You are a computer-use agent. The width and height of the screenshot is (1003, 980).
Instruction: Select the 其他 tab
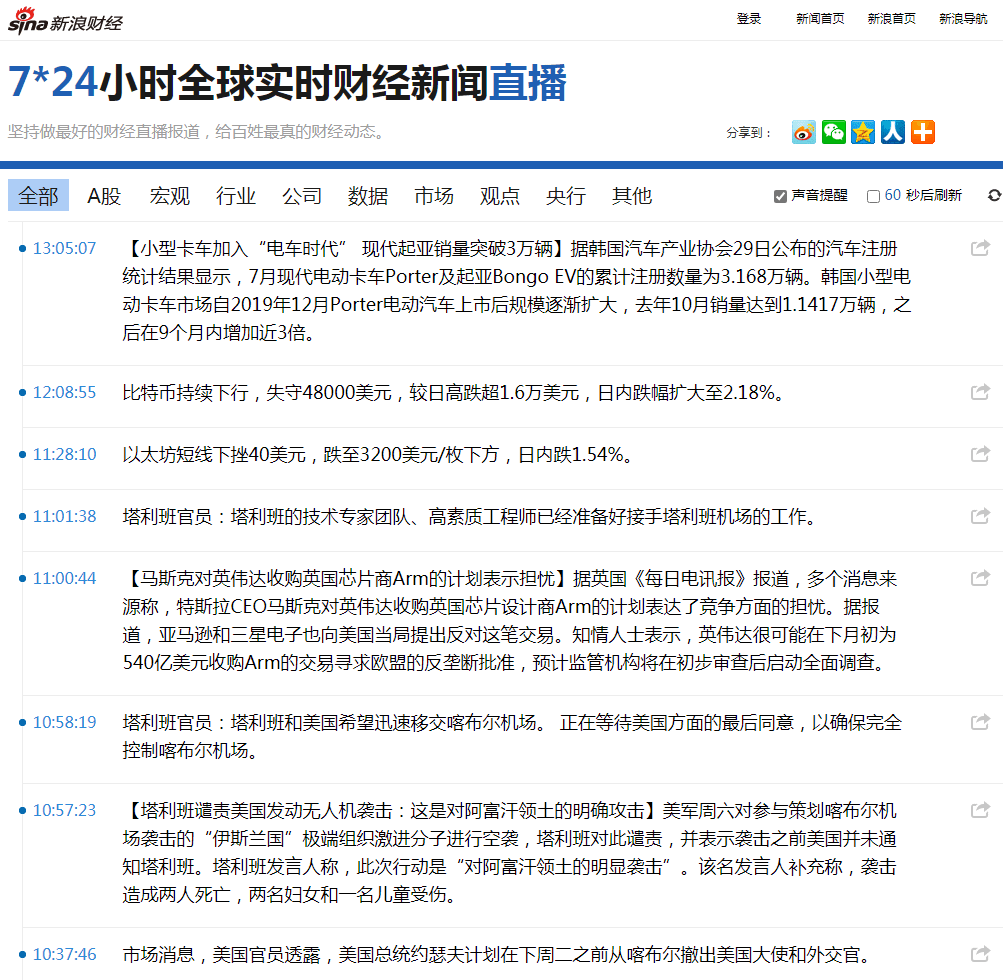point(631,195)
